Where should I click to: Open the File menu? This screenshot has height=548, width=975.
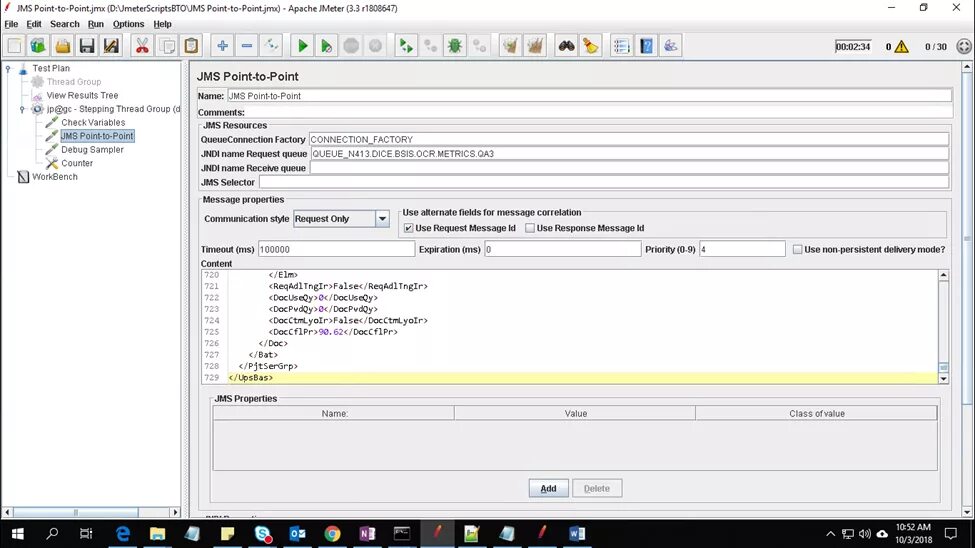pyautogui.click(x=11, y=24)
